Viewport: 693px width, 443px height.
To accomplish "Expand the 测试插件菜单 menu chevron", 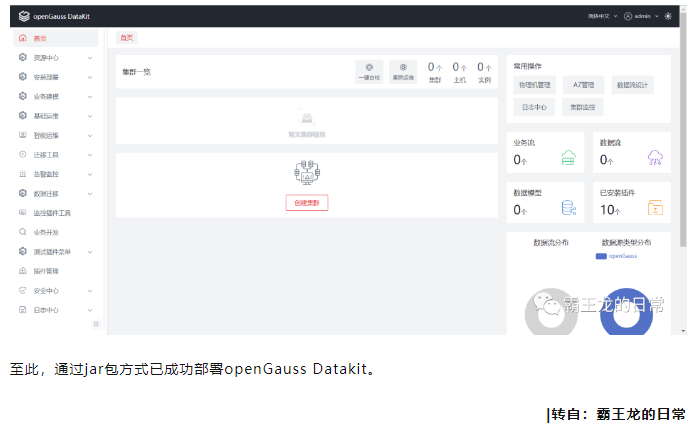I will 90,252.
